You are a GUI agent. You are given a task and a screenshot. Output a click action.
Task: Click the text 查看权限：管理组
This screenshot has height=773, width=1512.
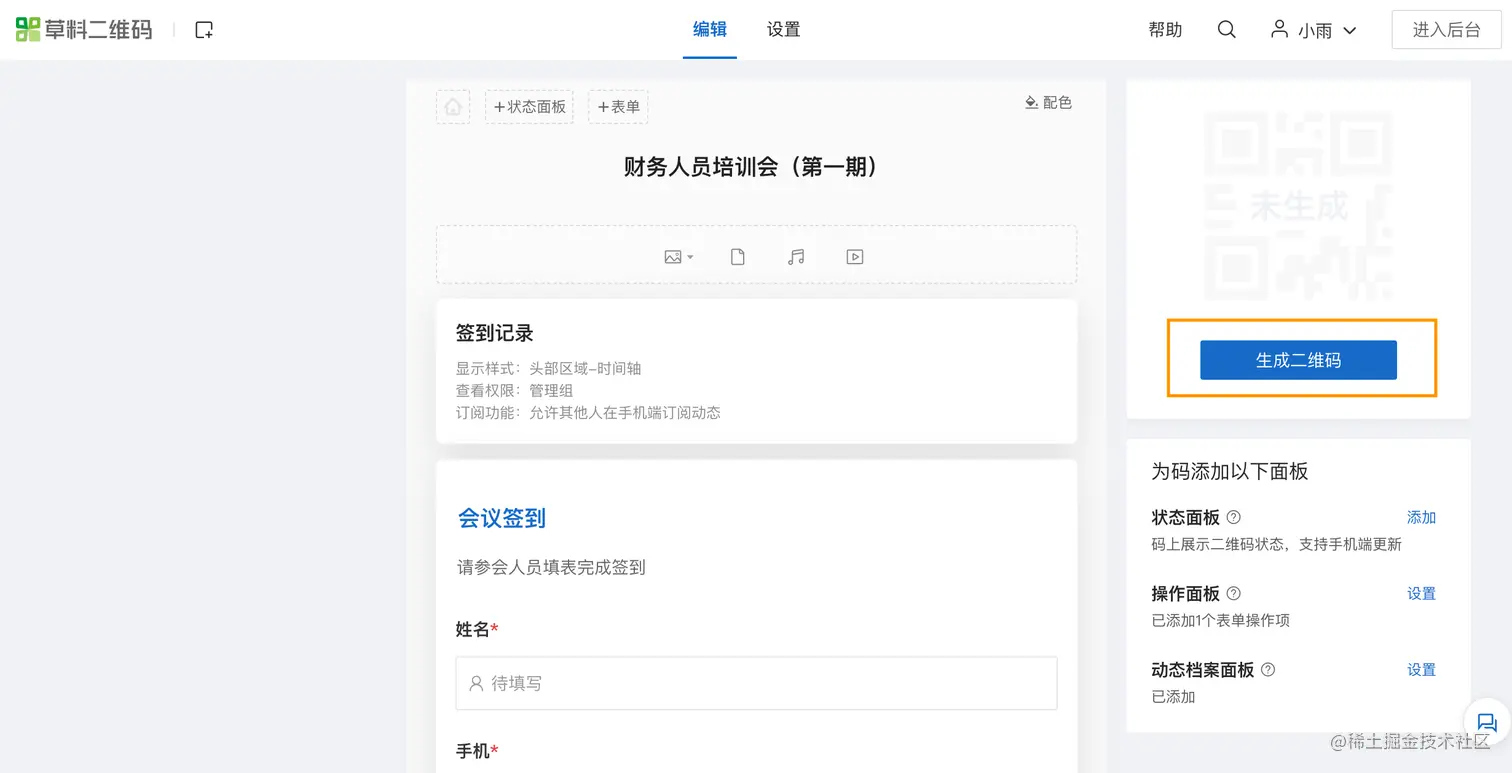[x=514, y=390]
